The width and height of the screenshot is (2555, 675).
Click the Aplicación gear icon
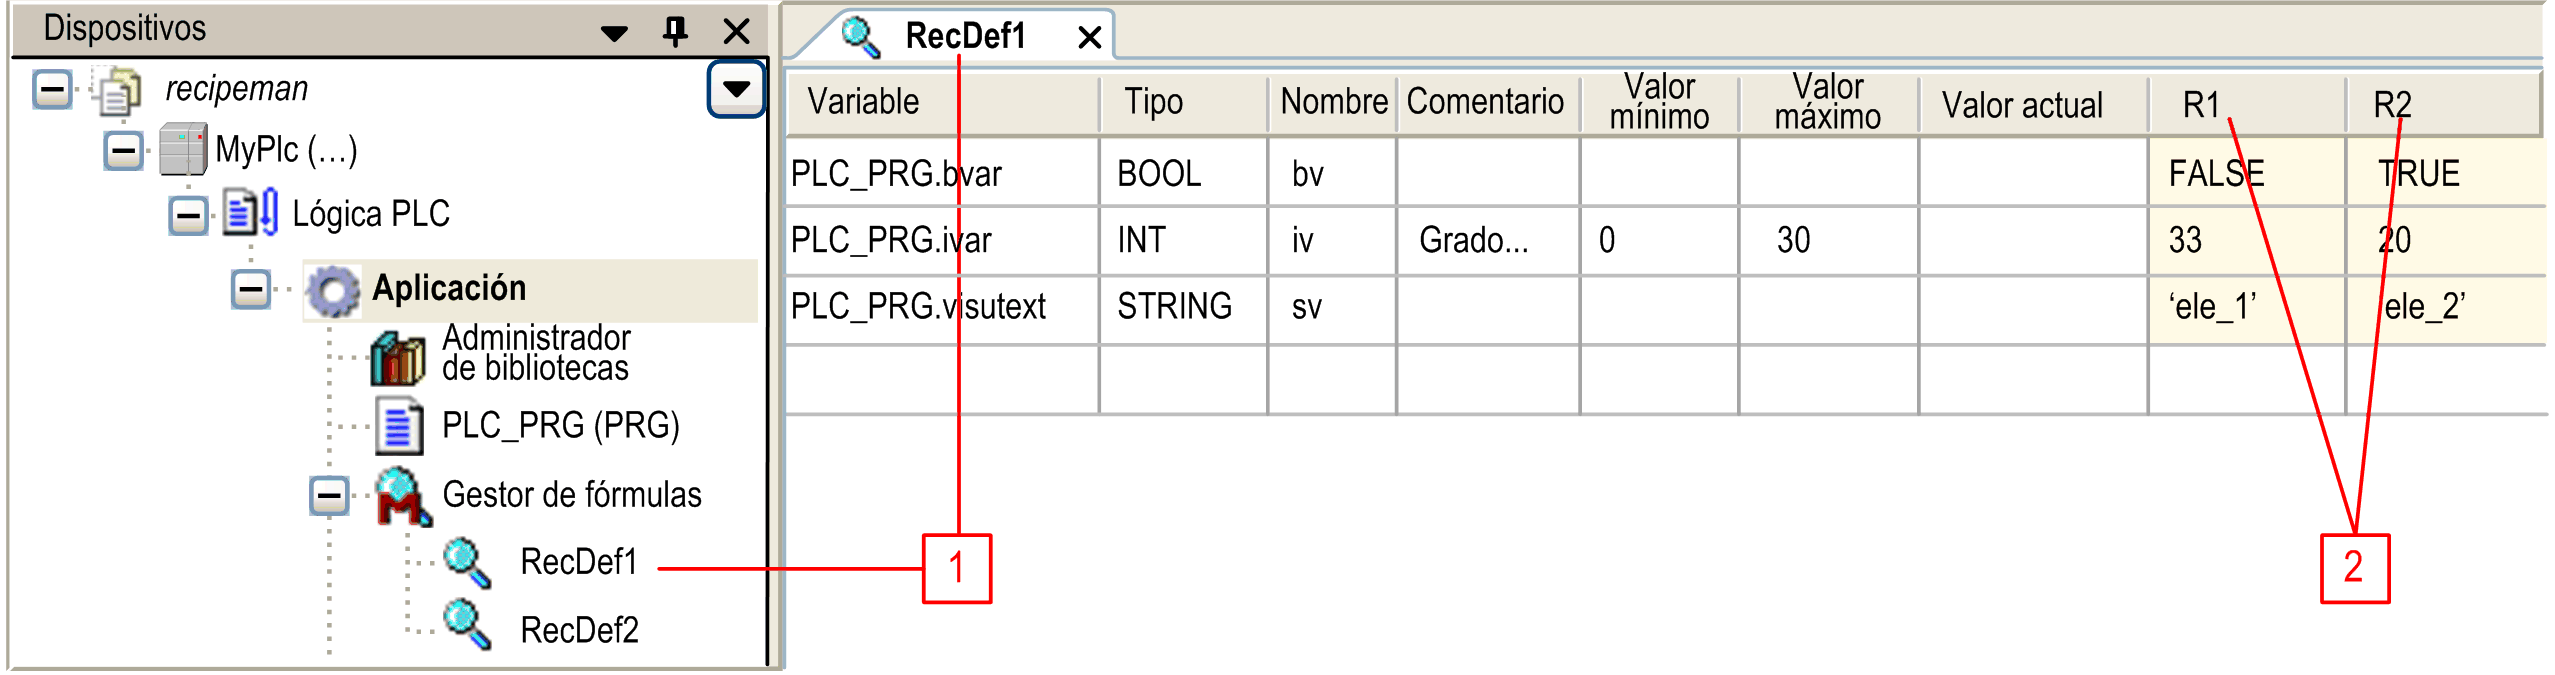333,290
